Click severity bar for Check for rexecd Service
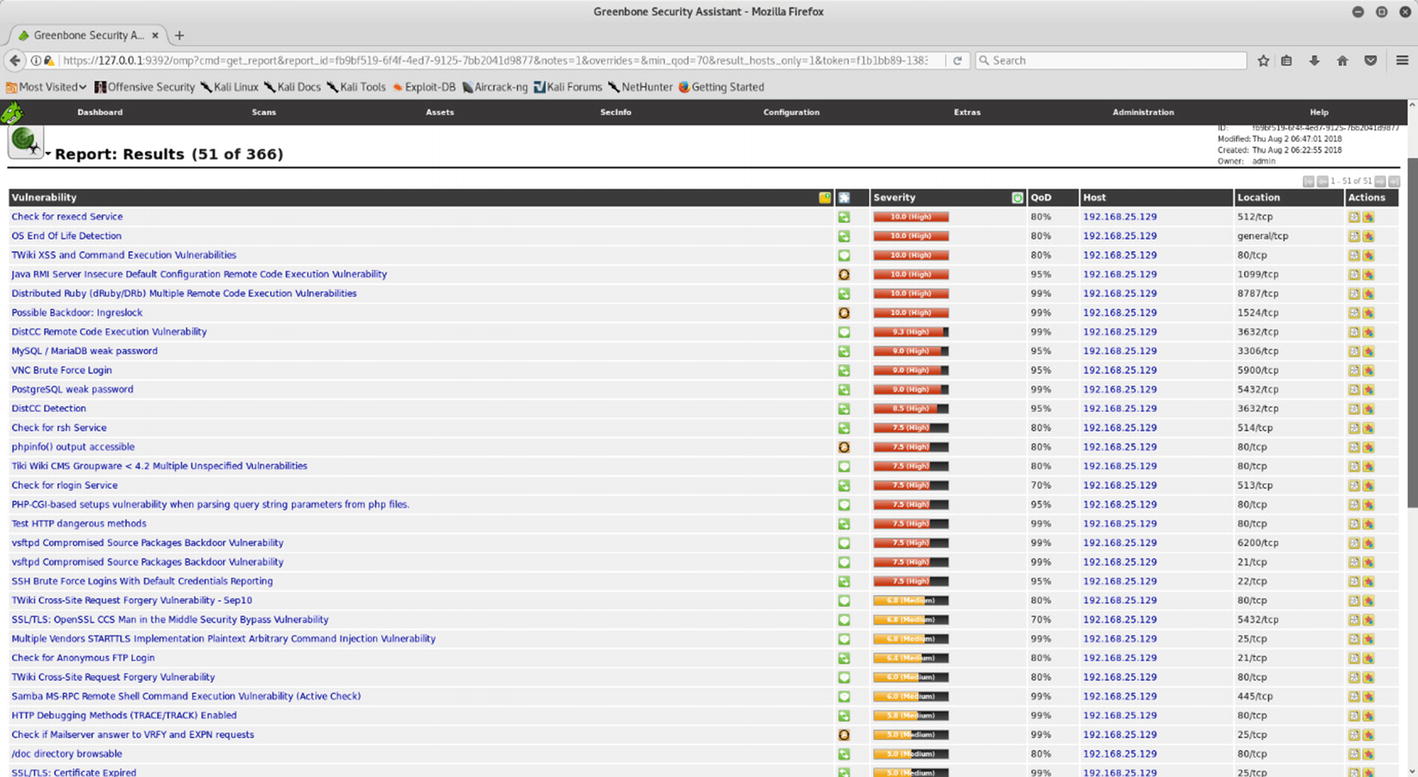The image size is (1418, 777). pos(911,217)
